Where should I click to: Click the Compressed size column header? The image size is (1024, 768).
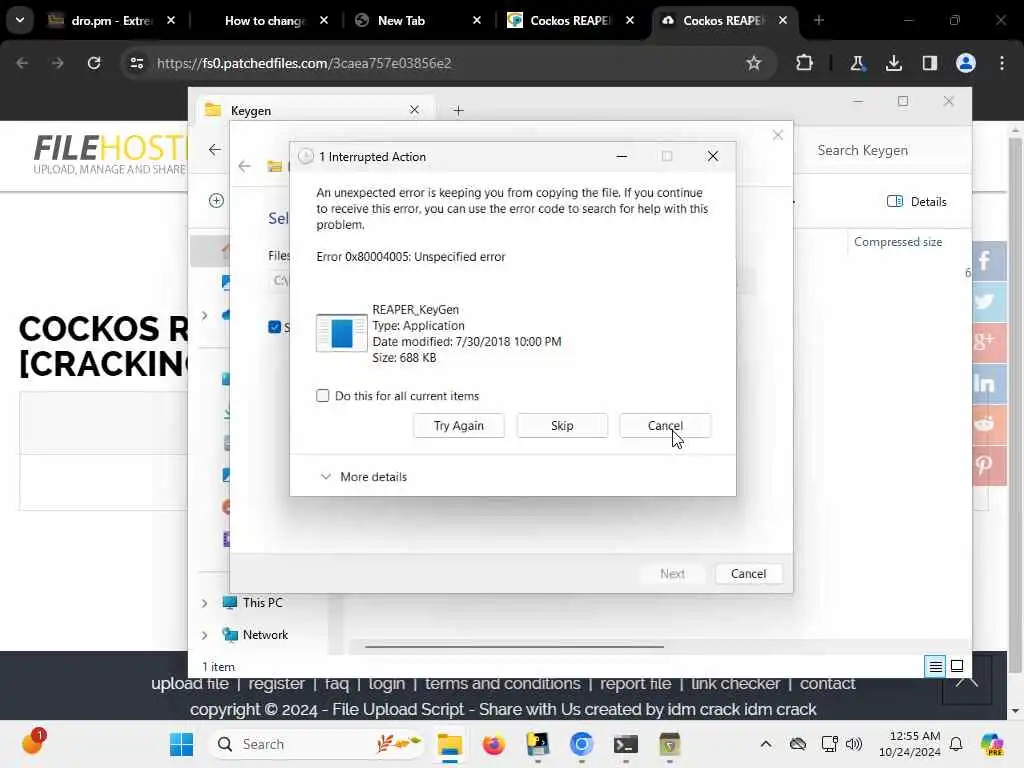(x=898, y=242)
